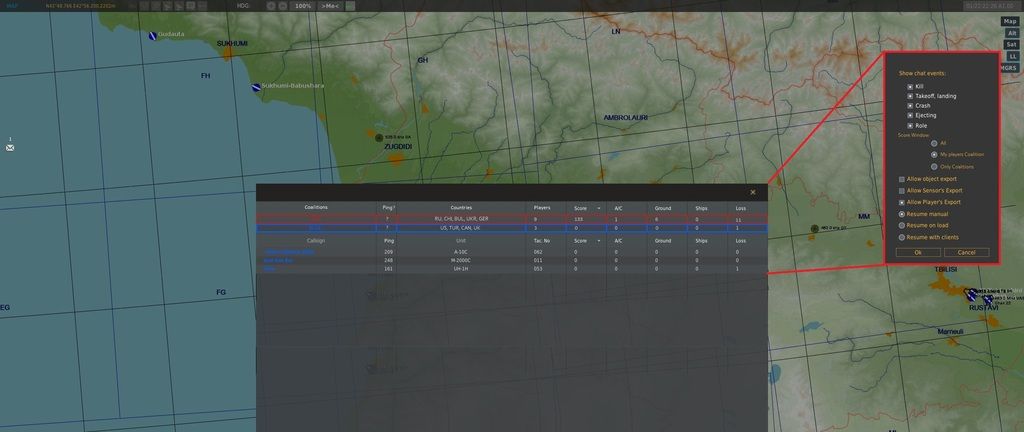Enable Allow object export
Viewport: 1024px width, 432px height.
[902, 179]
